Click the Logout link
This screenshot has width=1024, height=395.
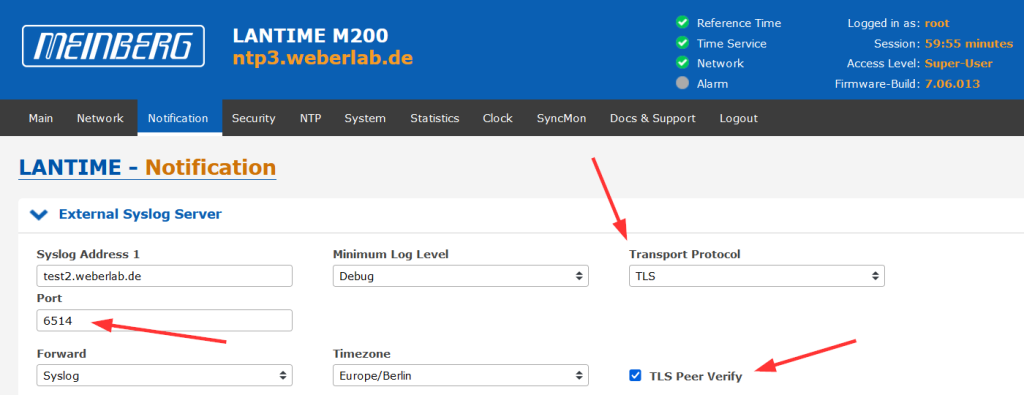(x=739, y=118)
